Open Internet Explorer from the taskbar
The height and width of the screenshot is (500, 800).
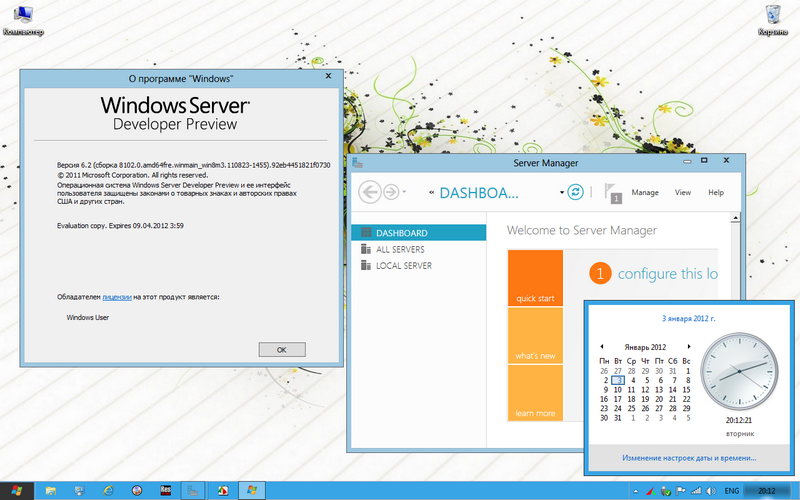(108, 491)
